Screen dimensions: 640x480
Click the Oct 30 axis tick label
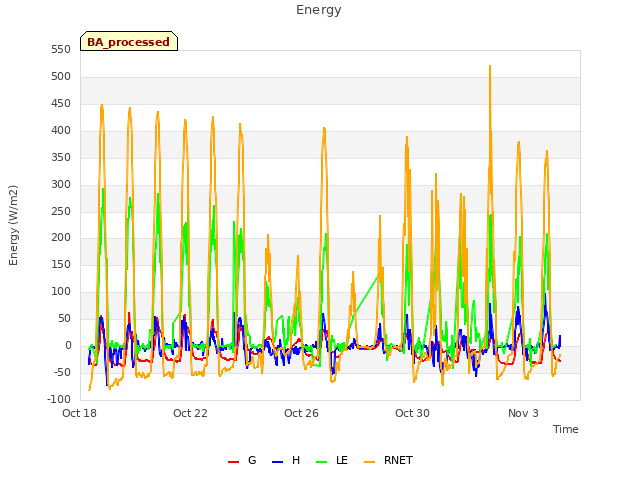pos(412,413)
